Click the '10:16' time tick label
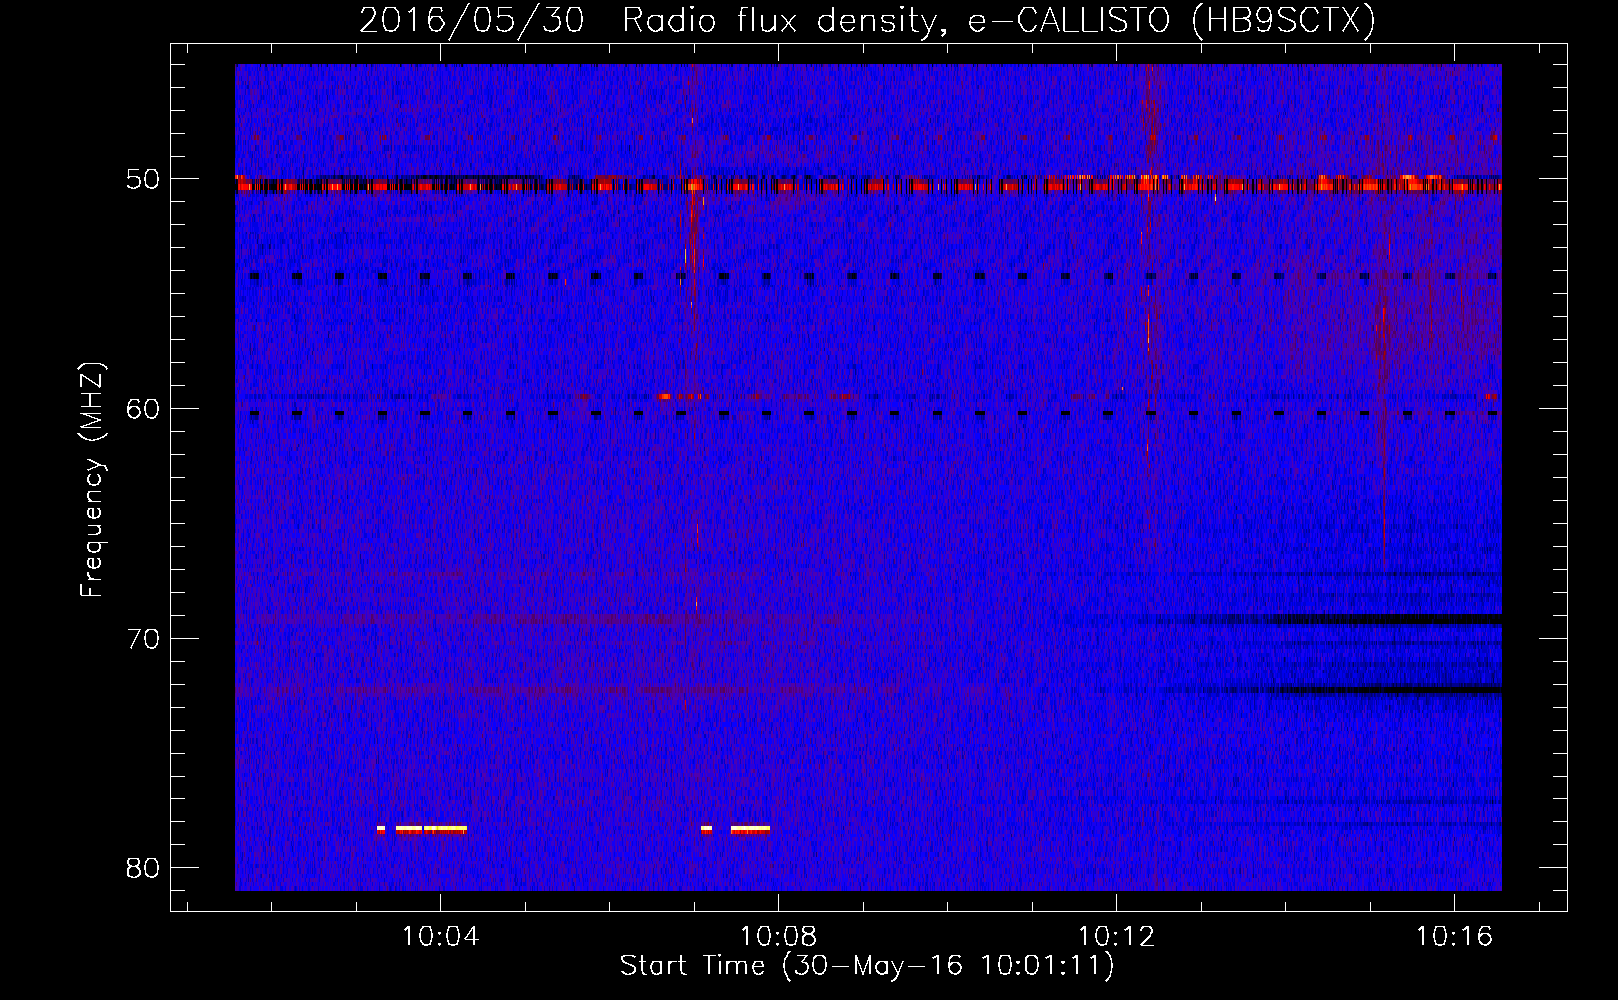Screen dimensions: 1618x1000 [1454, 937]
